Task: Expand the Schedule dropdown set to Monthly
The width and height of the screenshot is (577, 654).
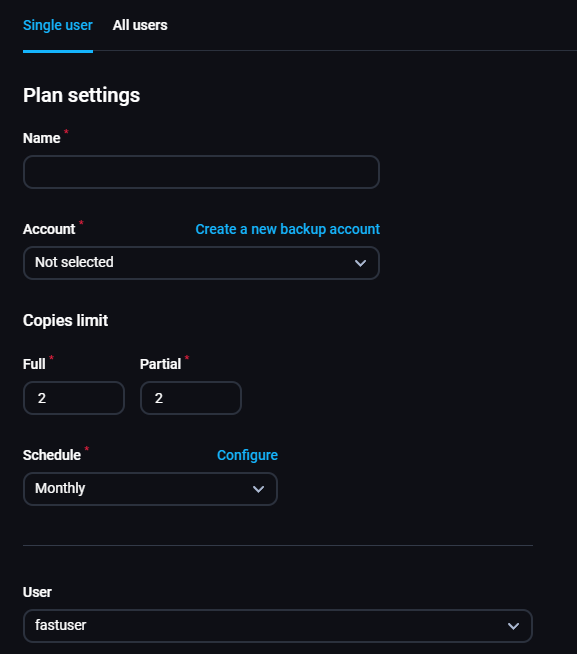Action: (150, 489)
